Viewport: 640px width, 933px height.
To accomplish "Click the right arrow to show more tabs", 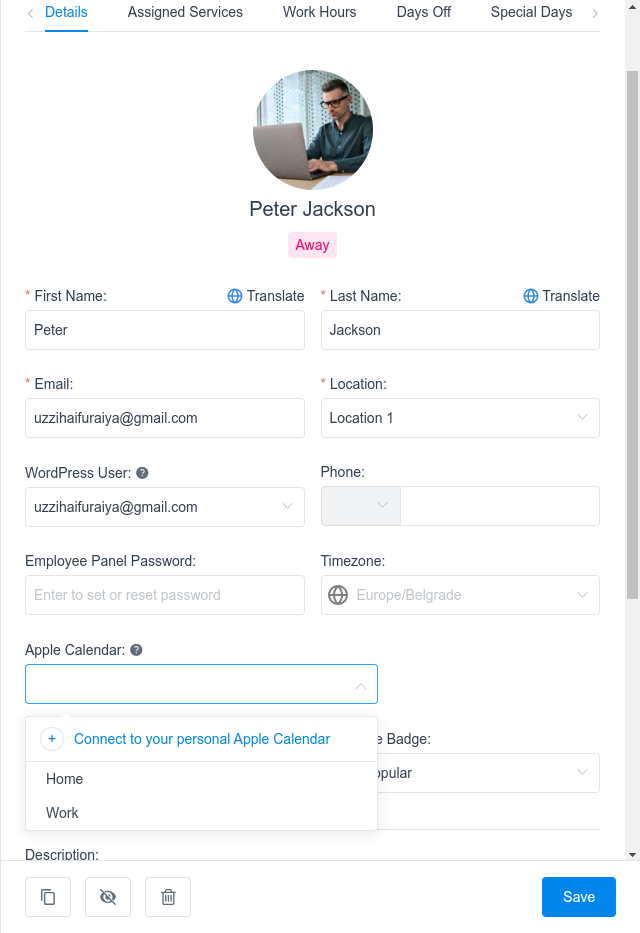I will (x=595, y=13).
